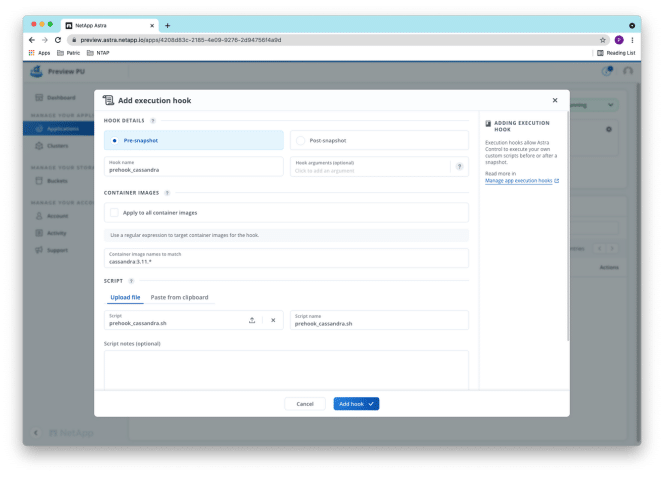Open Script section help tooltip icon

click(131, 281)
